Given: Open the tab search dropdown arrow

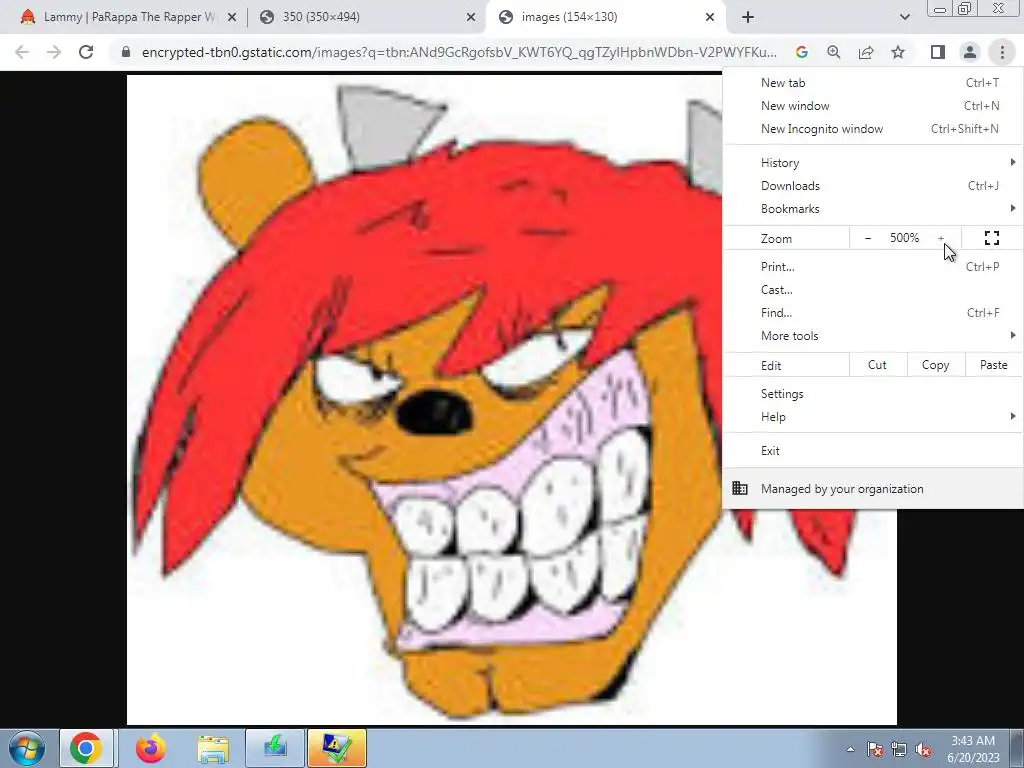Looking at the screenshot, I should pyautogui.click(x=904, y=17).
